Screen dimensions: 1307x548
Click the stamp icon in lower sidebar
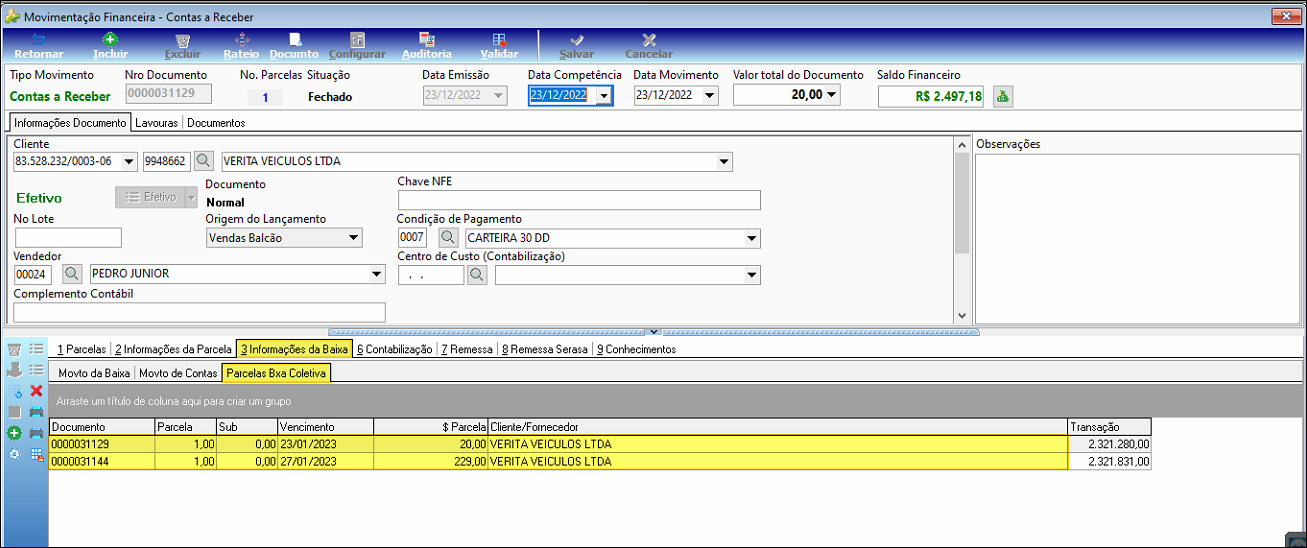14,369
